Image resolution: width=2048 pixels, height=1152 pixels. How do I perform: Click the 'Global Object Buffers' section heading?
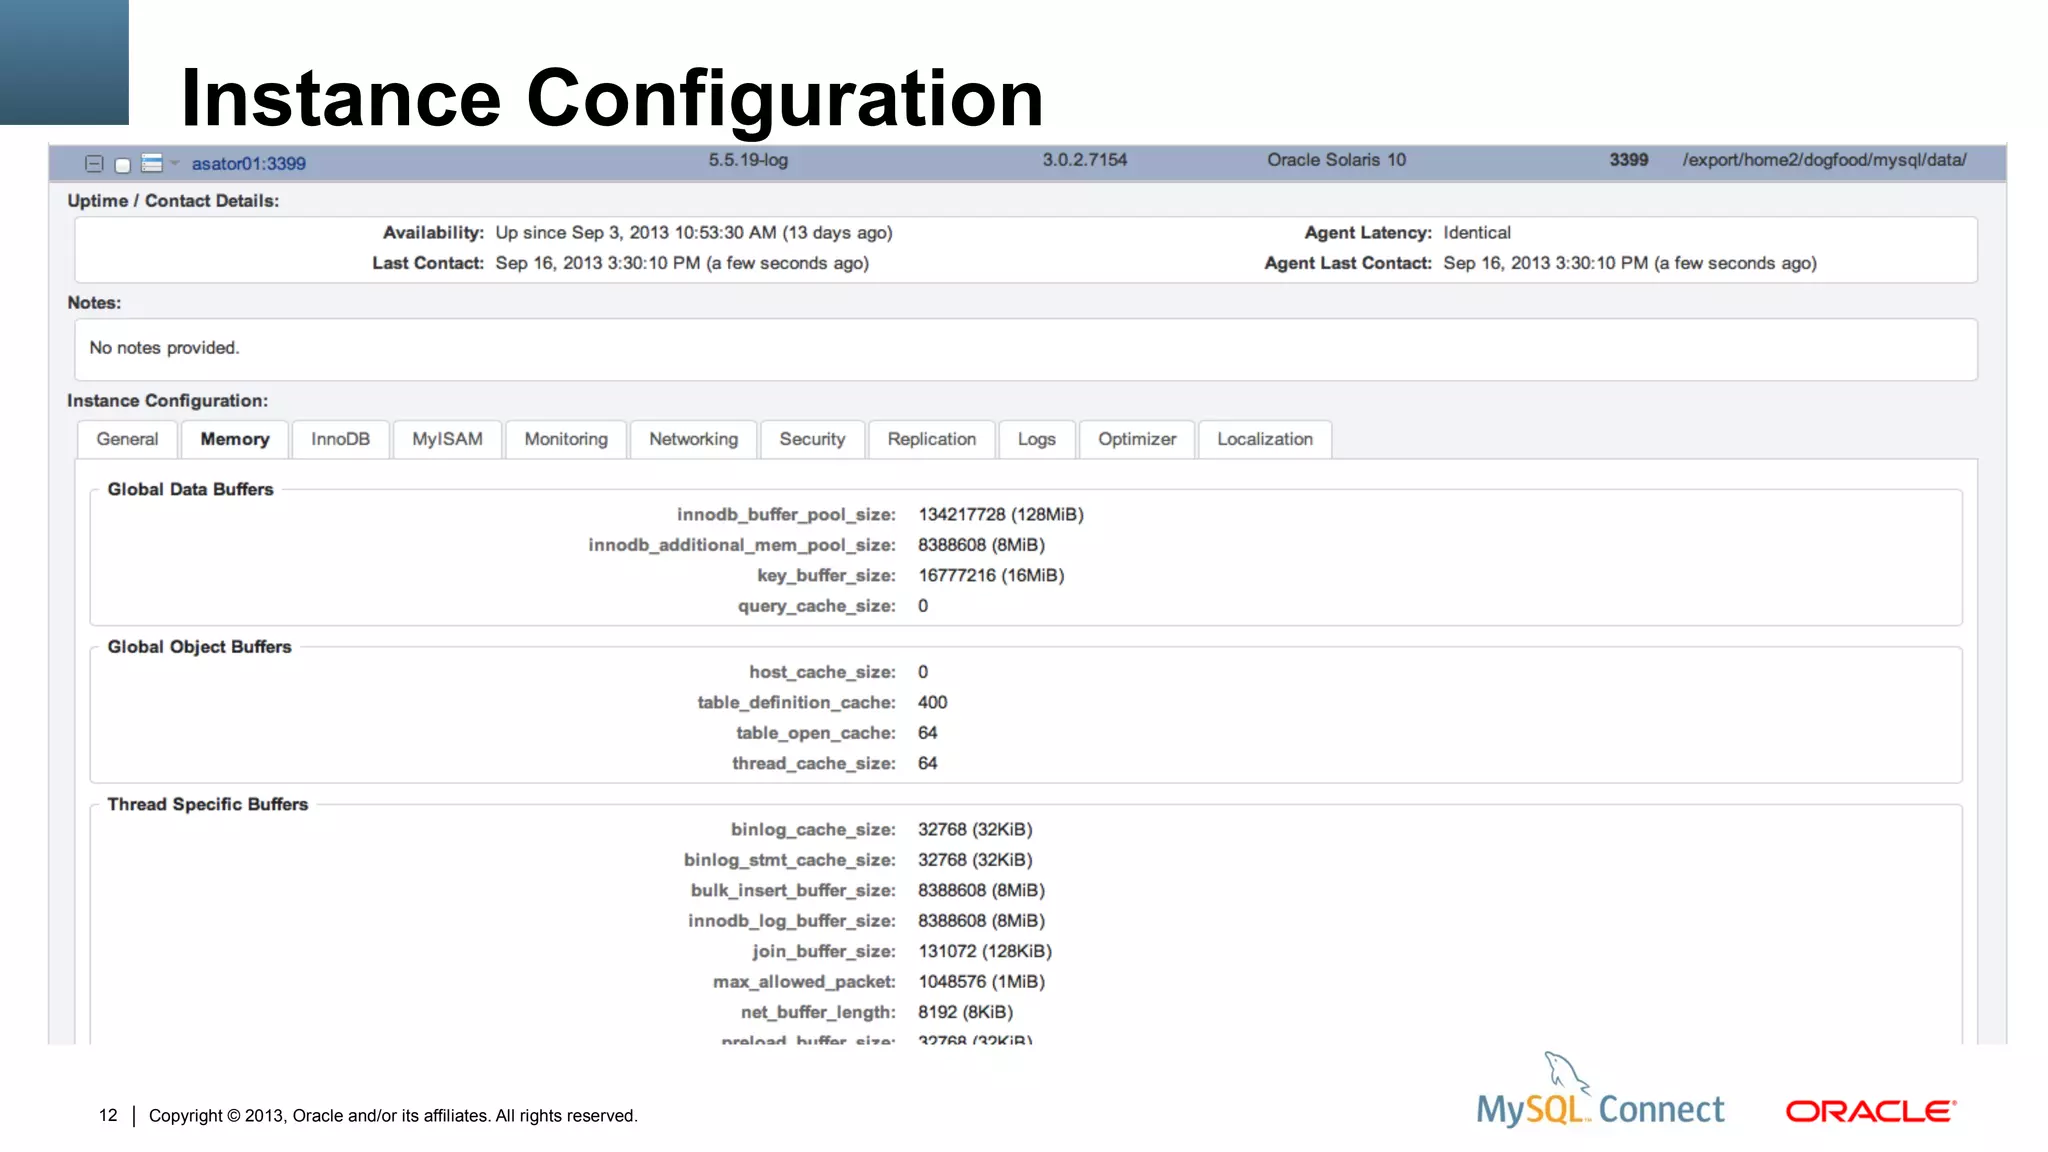pos(199,647)
